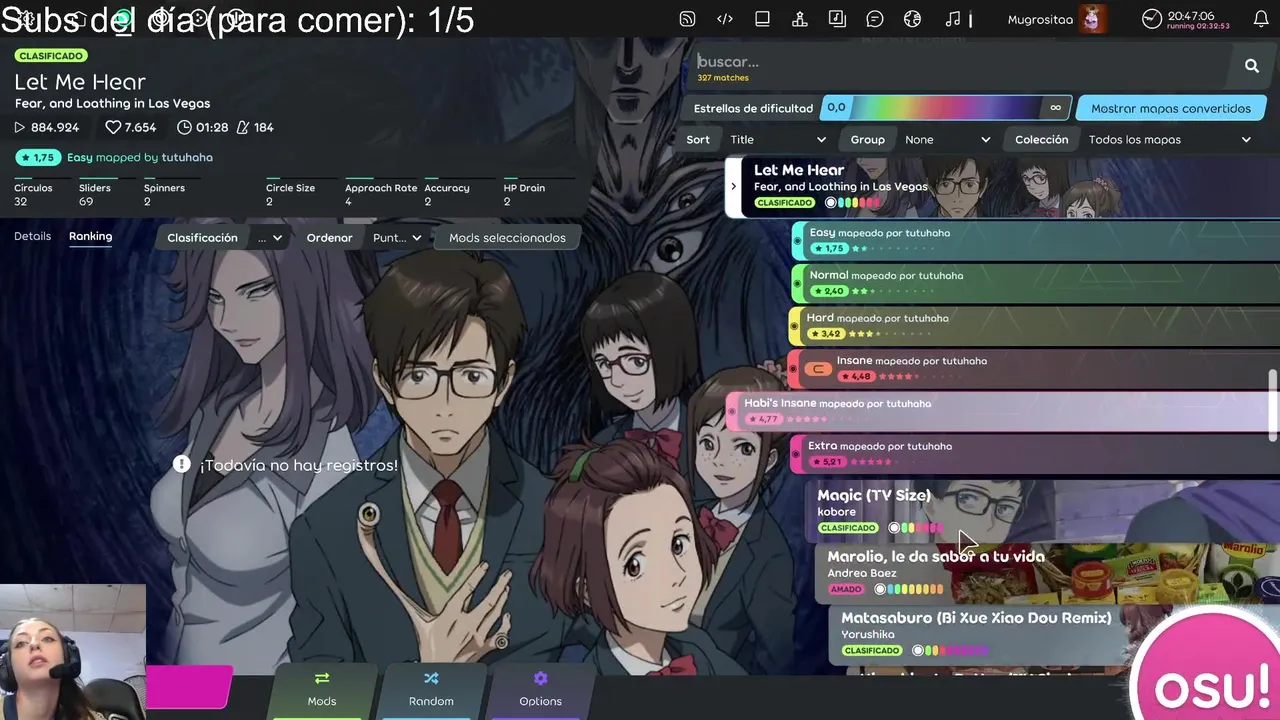Select the Habi's Insane difficulty panel
Image resolution: width=1280 pixels, height=720 pixels.
(1002, 412)
